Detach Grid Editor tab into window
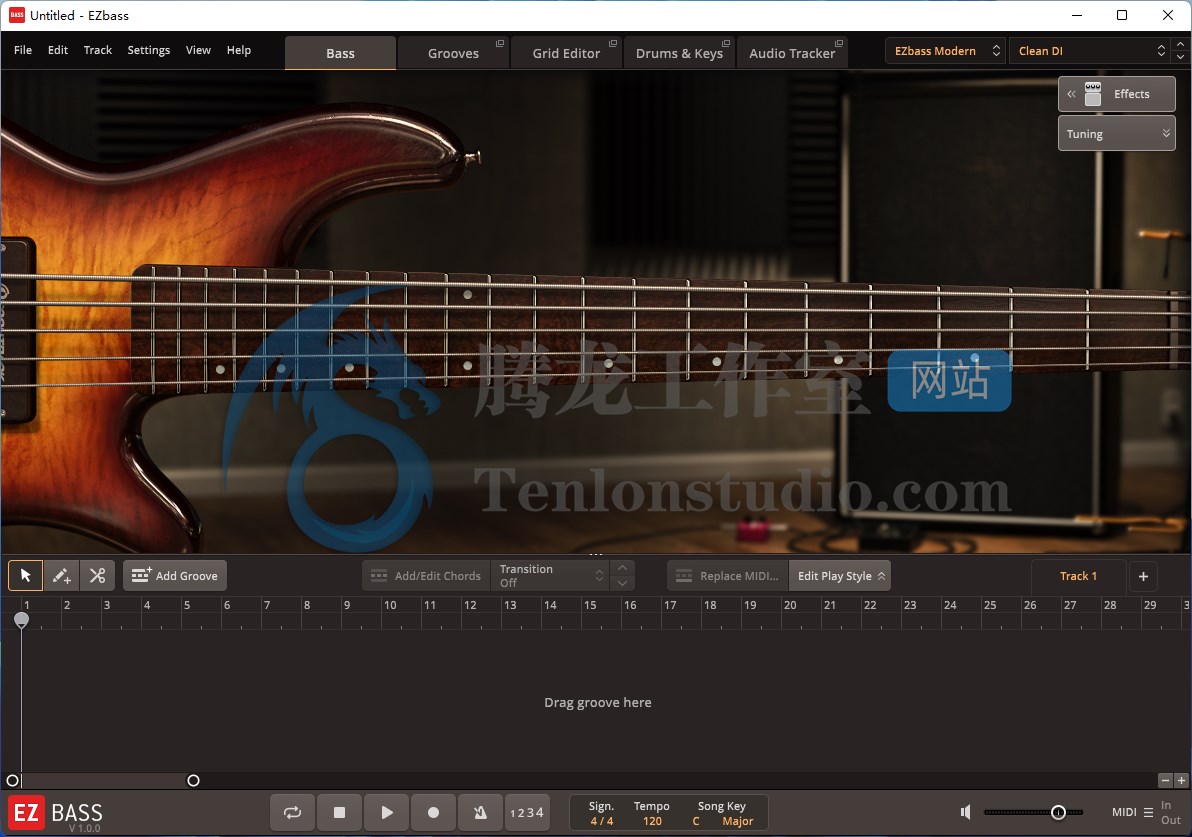 coord(613,43)
